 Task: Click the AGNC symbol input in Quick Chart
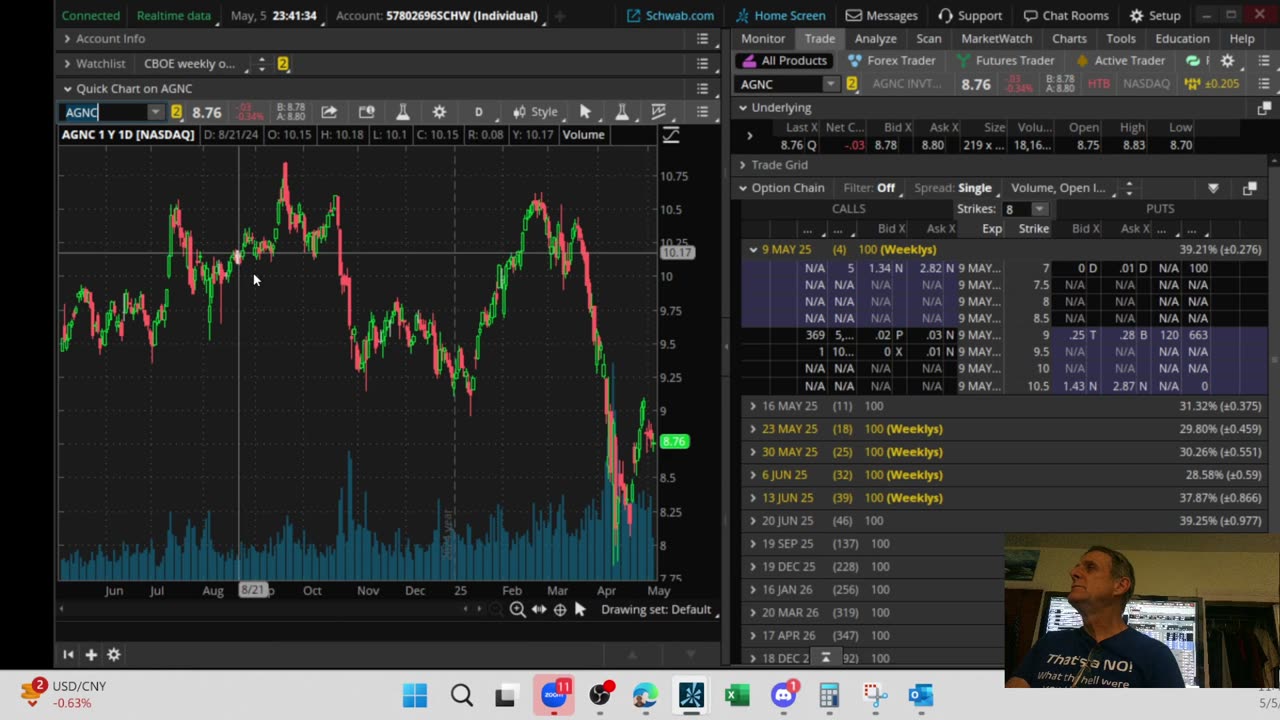click(106, 112)
